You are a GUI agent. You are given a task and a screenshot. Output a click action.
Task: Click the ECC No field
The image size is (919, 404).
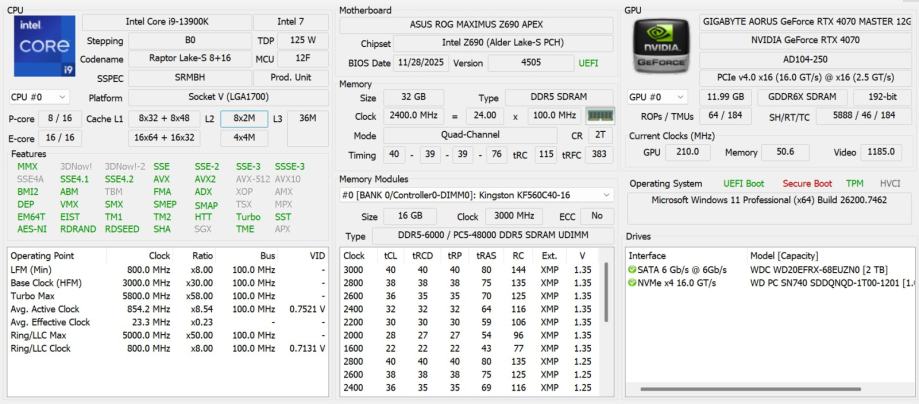click(597, 216)
